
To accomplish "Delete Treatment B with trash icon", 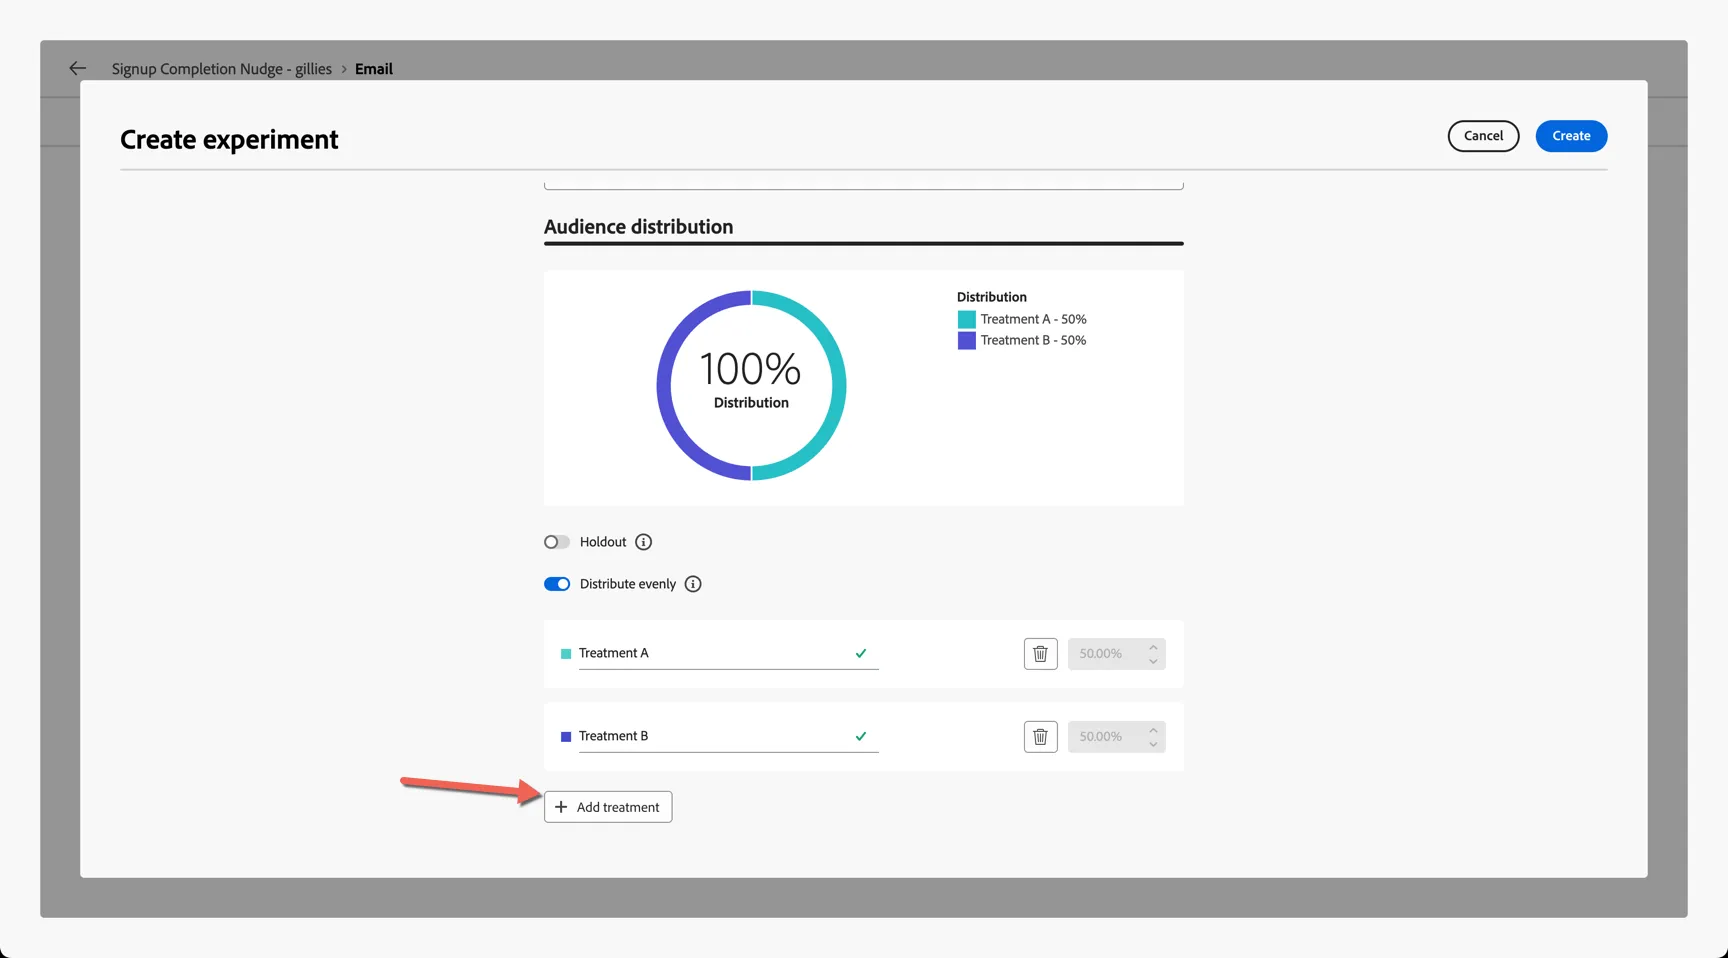I will [x=1040, y=737].
